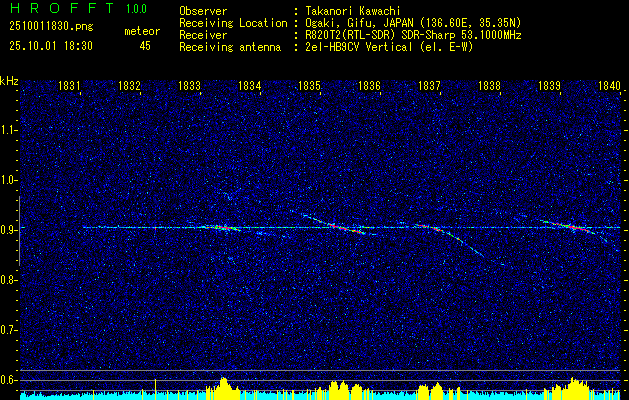Select the 2el-HB9CV Vertical antenna text
The image size is (629, 400).
(x=389, y=47)
